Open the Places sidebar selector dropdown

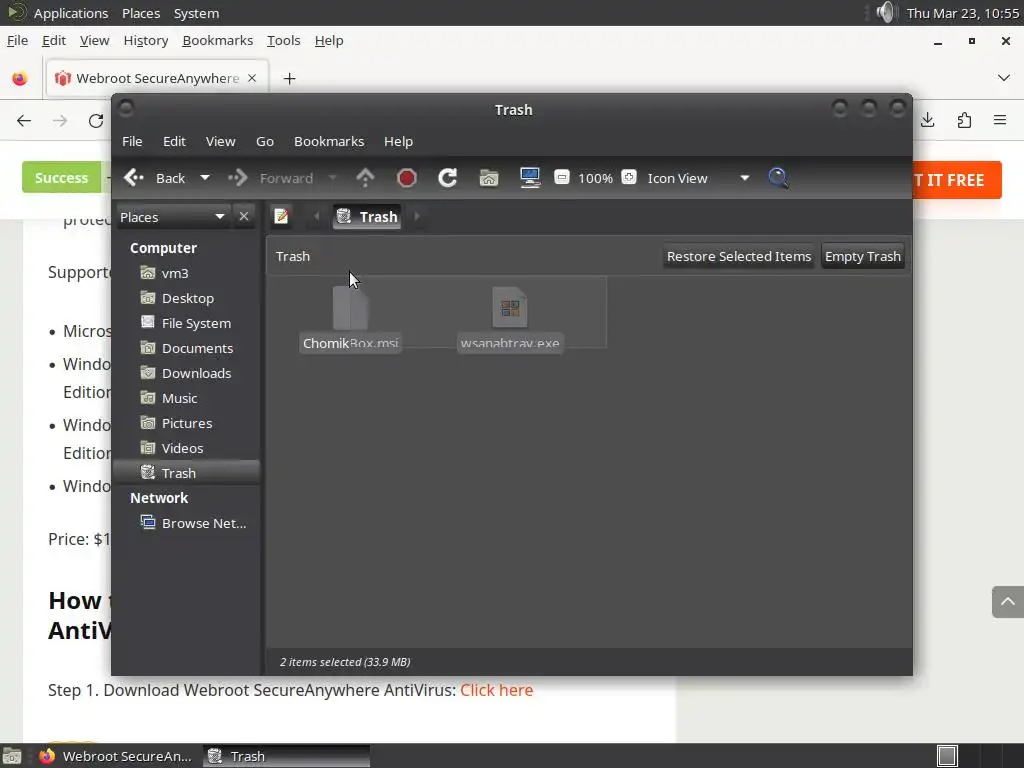tap(172, 217)
